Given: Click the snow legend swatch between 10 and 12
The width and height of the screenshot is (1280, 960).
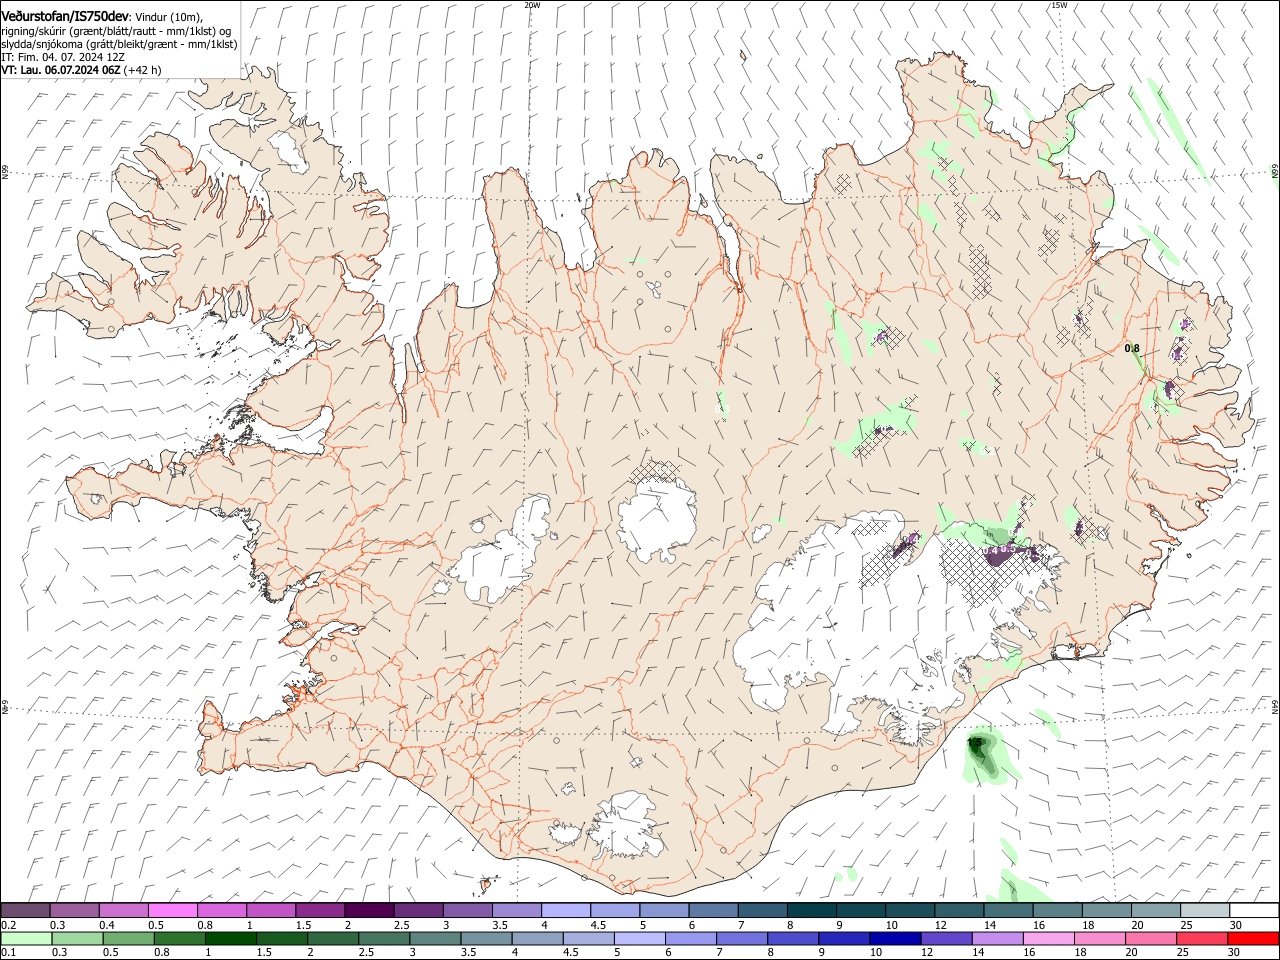Looking at the screenshot, I should coord(909,910).
